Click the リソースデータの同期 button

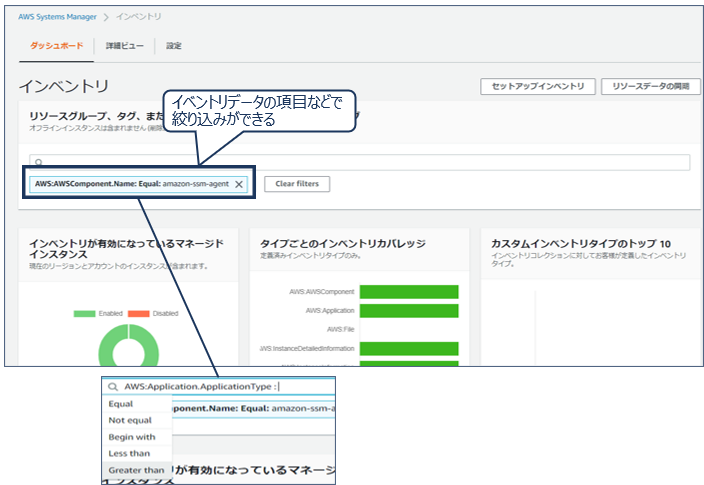pos(651,86)
